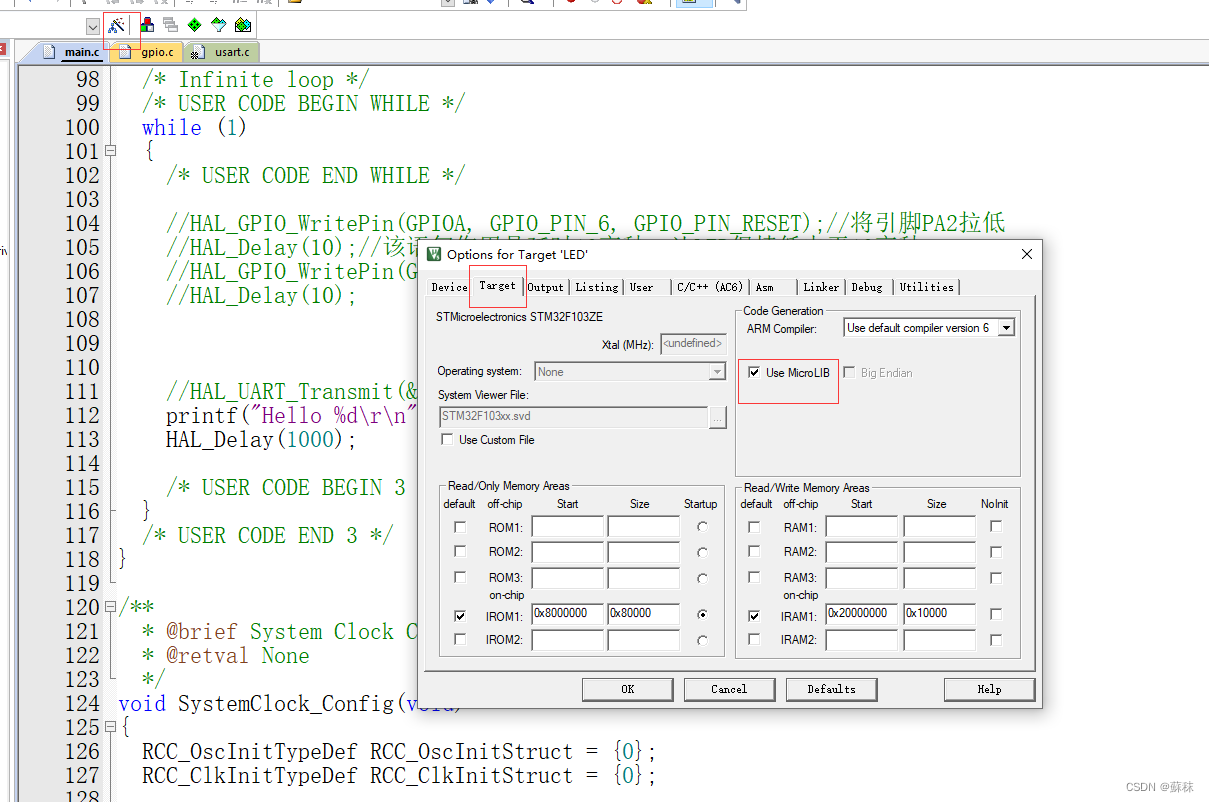Toggle the Use Custom File checkbox
This screenshot has height=802, width=1209.
pos(446,440)
